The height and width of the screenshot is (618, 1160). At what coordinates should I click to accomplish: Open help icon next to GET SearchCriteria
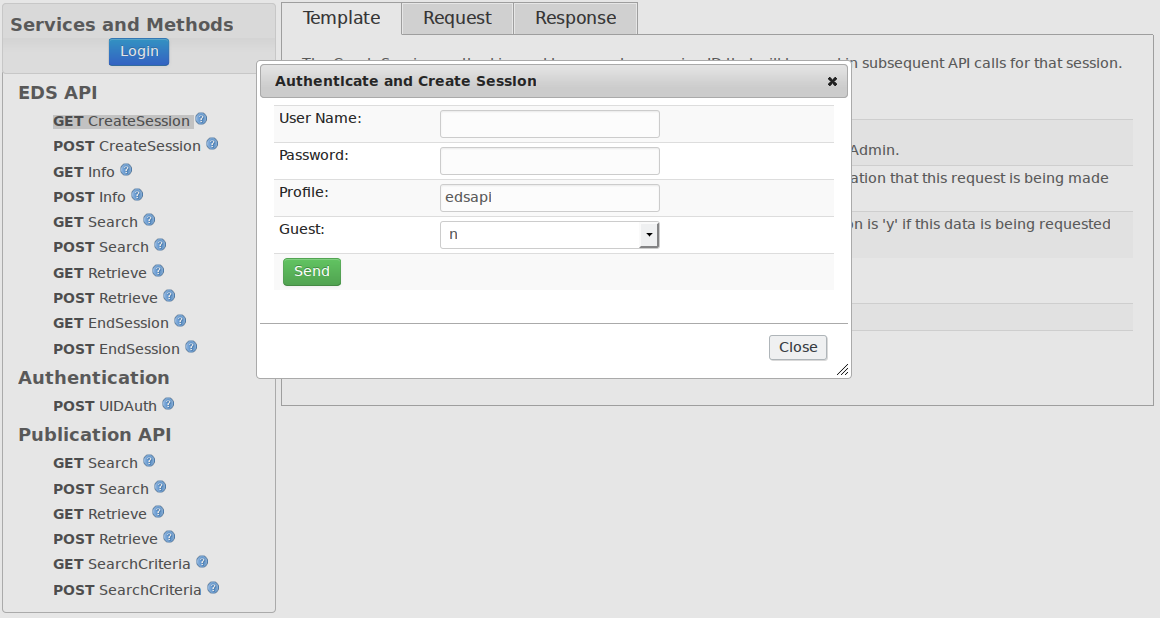(202, 562)
